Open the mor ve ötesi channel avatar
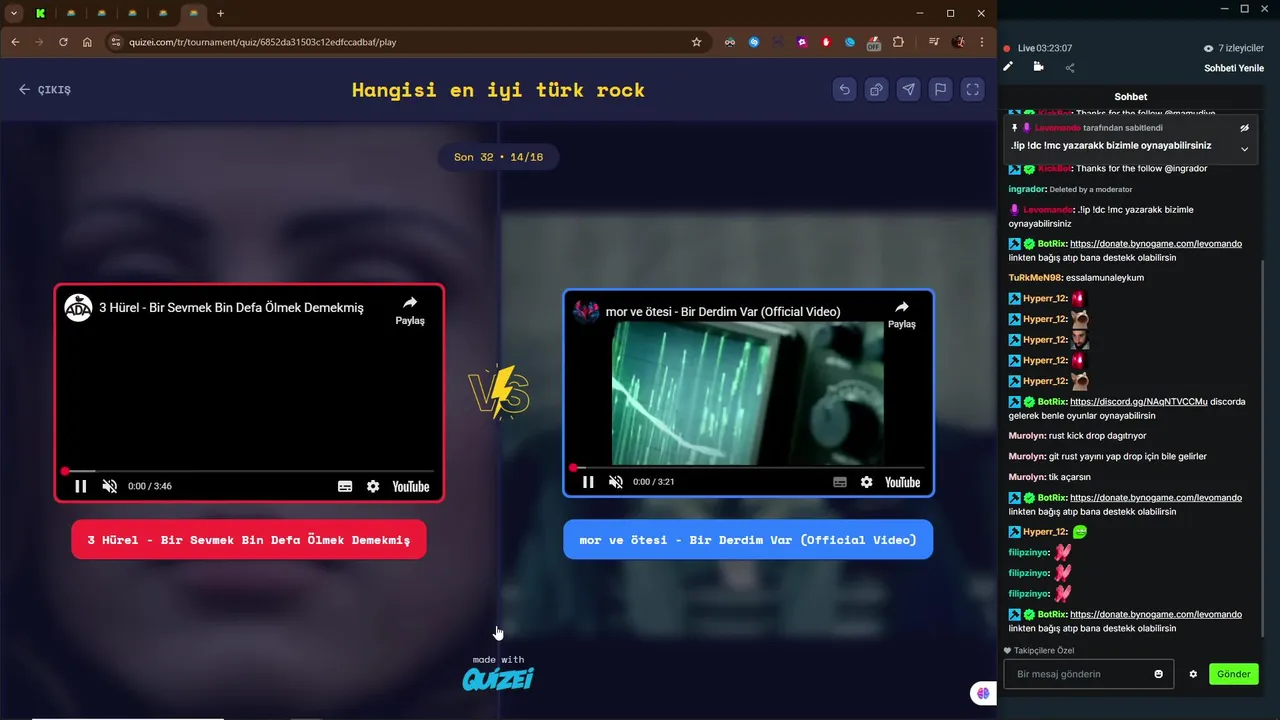Viewport: 1280px width, 720px height. [x=586, y=311]
